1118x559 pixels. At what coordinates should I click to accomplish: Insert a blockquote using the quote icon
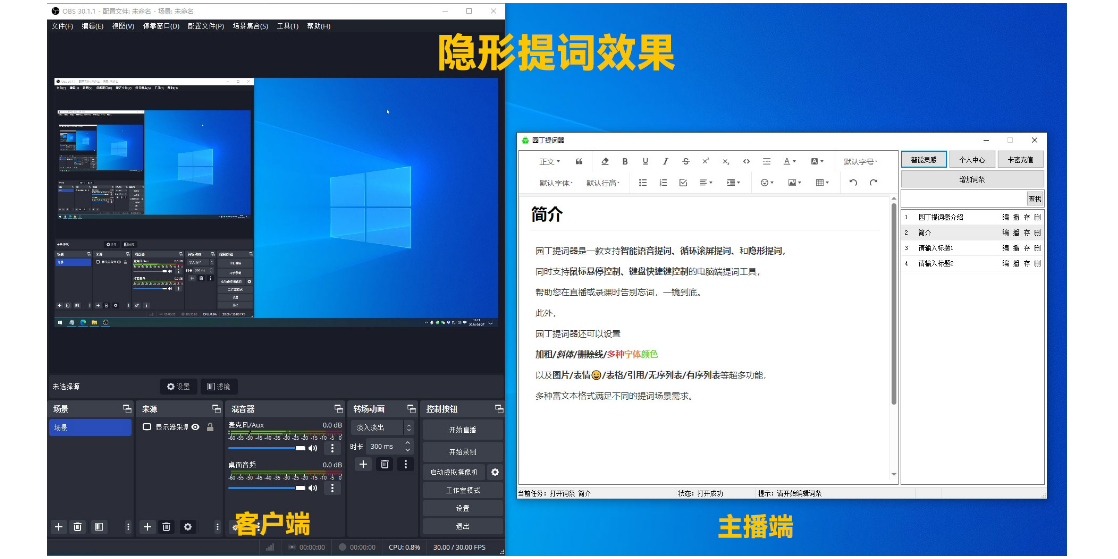tap(579, 161)
